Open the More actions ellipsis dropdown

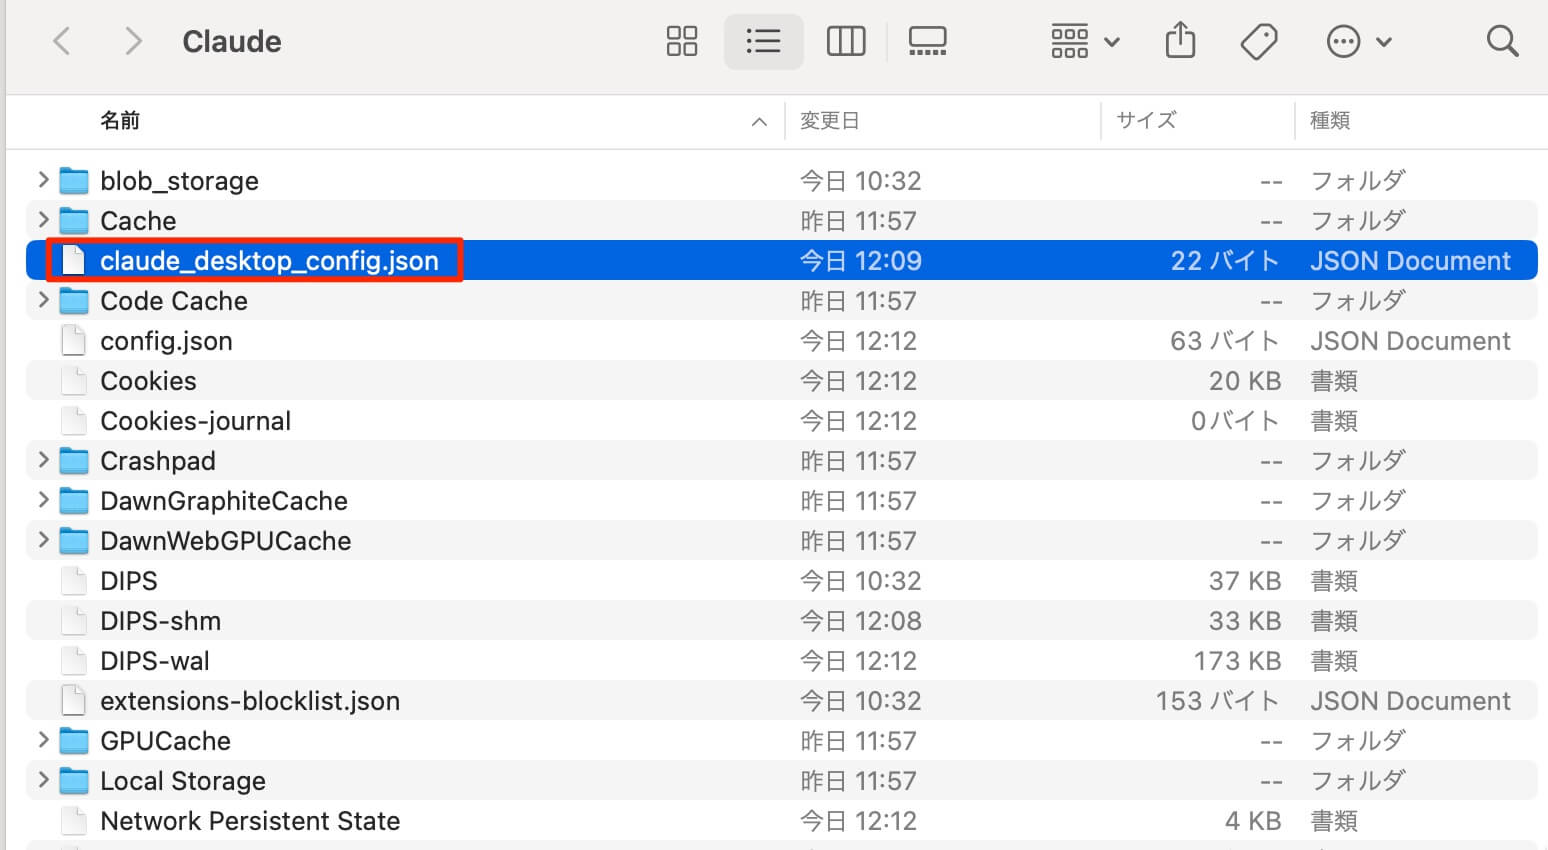[1358, 42]
